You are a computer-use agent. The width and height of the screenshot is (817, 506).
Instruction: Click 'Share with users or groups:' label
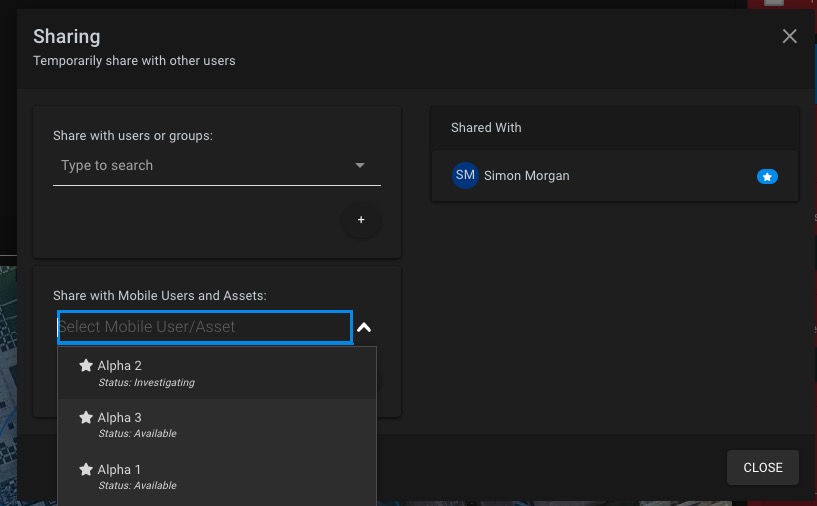[x=133, y=135]
